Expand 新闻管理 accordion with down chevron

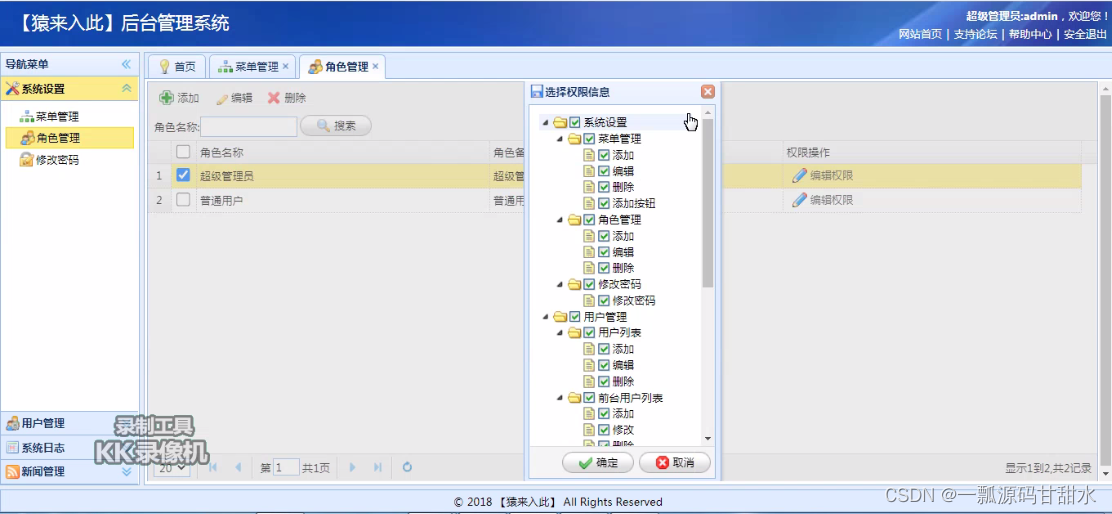(126, 471)
